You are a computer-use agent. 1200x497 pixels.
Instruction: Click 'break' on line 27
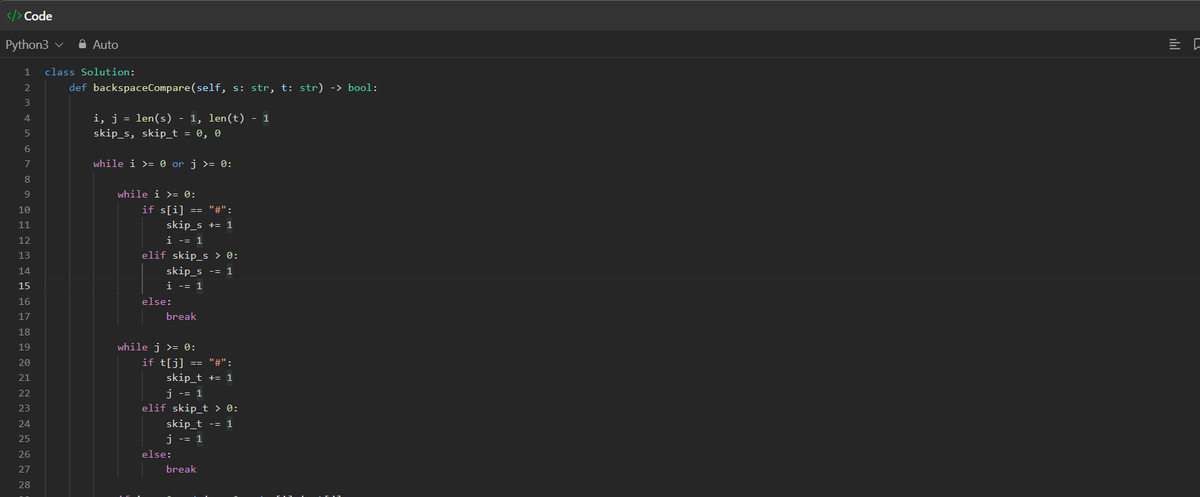click(181, 469)
